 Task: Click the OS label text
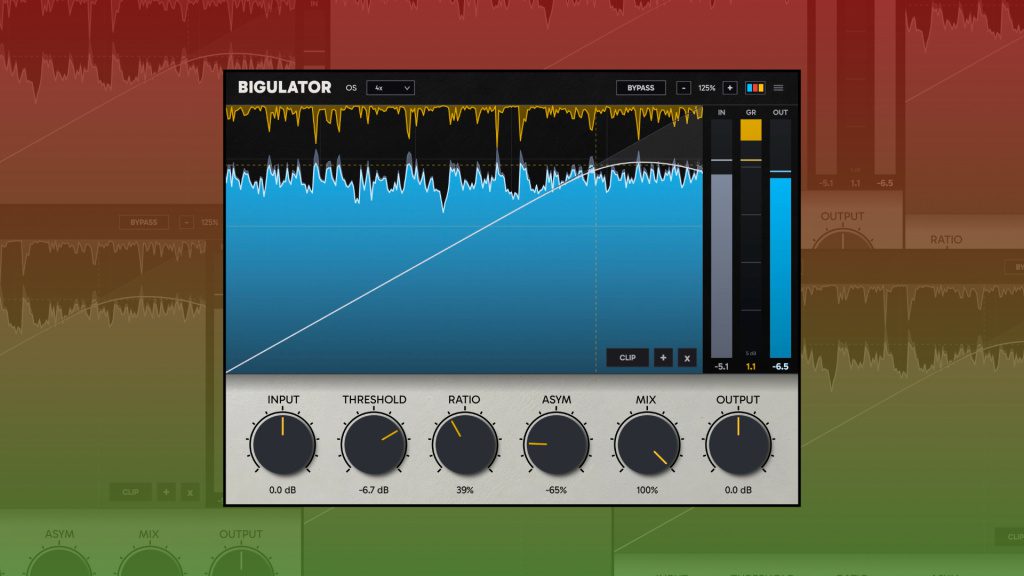click(351, 88)
